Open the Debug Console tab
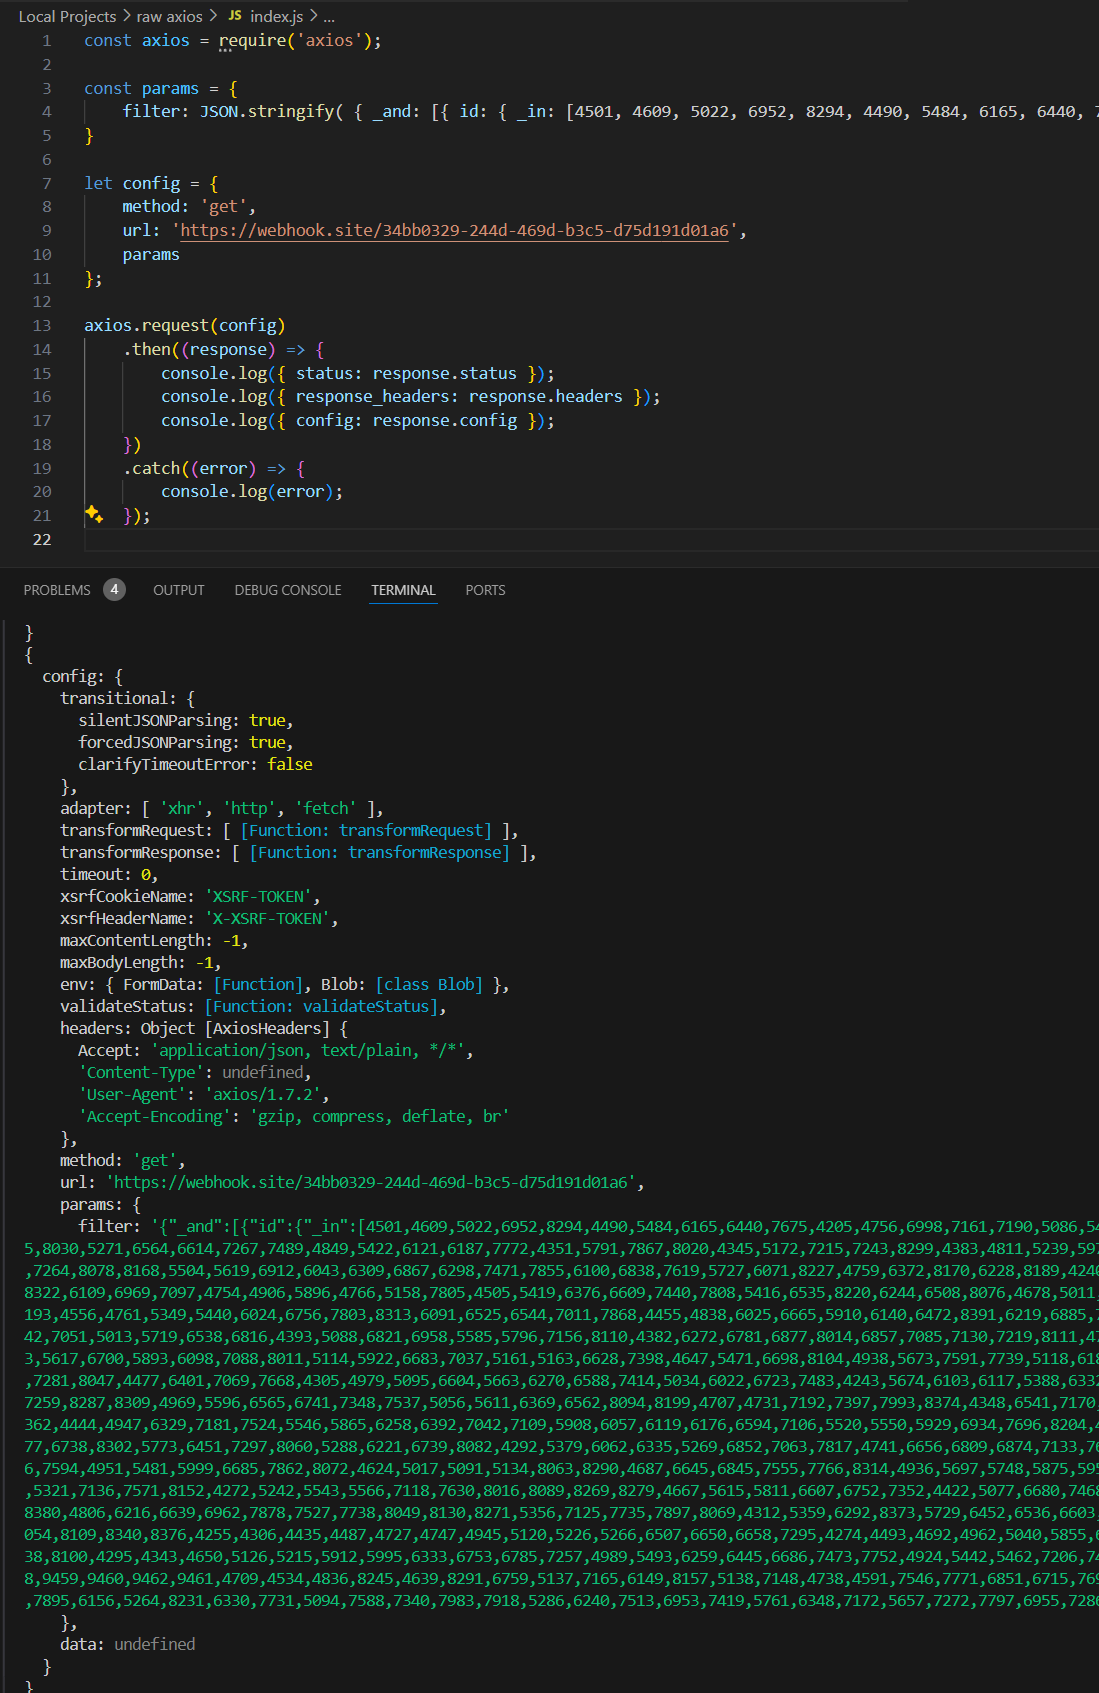Image resolution: width=1099 pixels, height=1693 pixels. click(288, 590)
